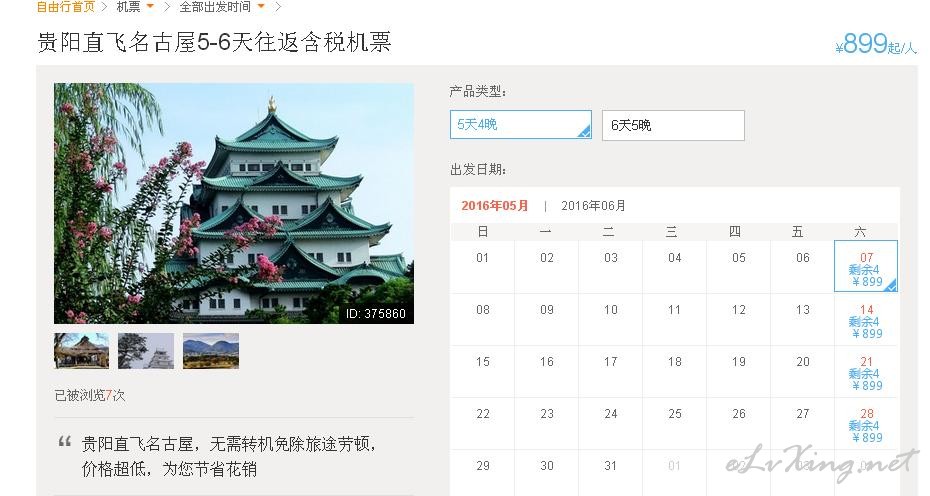Click the 已被浏览7次 view count text
The height and width of the screenshot is (496, 930).
[x=90, y=395]
